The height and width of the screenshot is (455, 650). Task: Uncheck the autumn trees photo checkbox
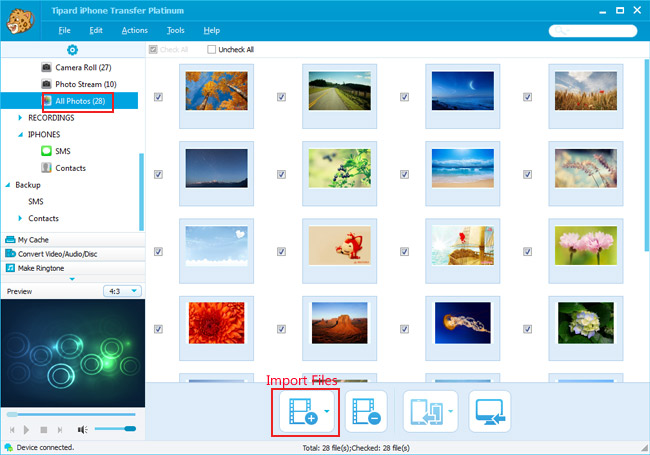158,97
